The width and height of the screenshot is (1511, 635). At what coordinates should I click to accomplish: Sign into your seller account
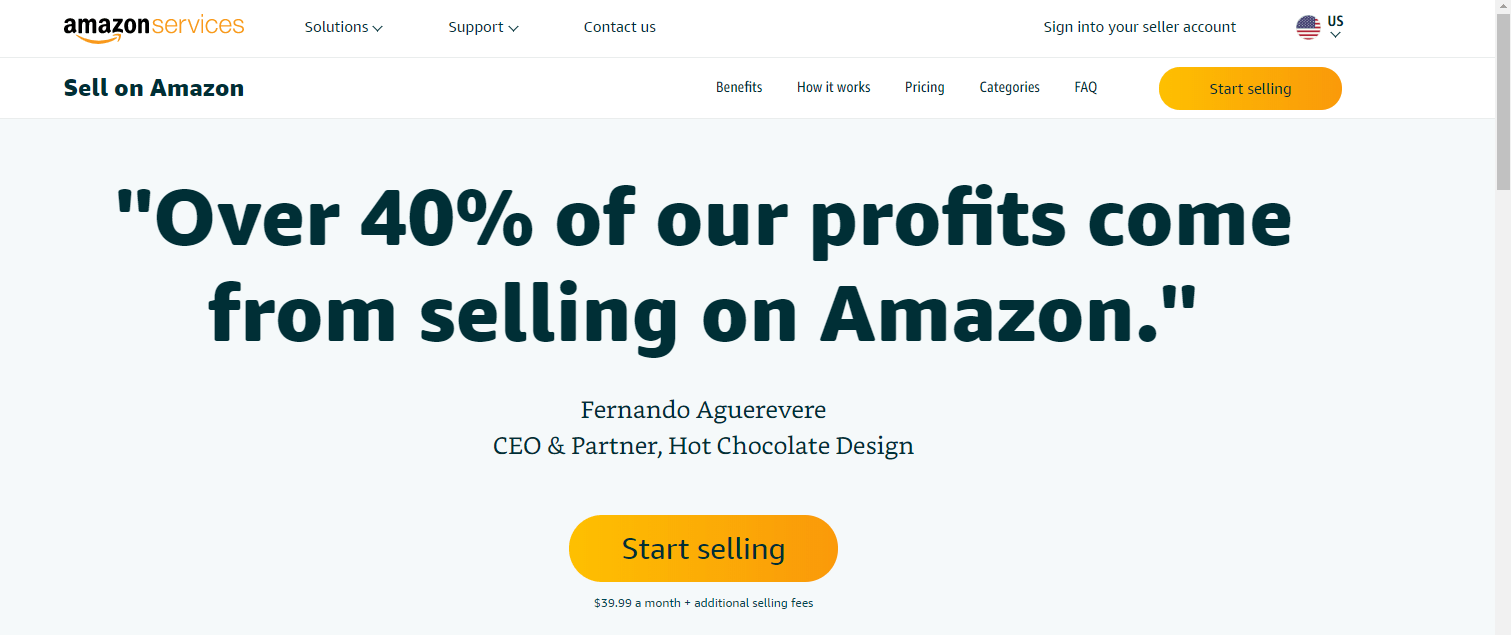point(1139,27)
